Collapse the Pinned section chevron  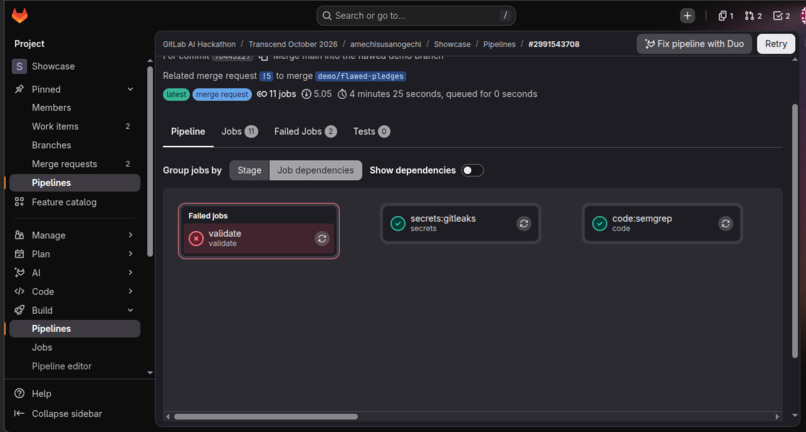(130, 89)
